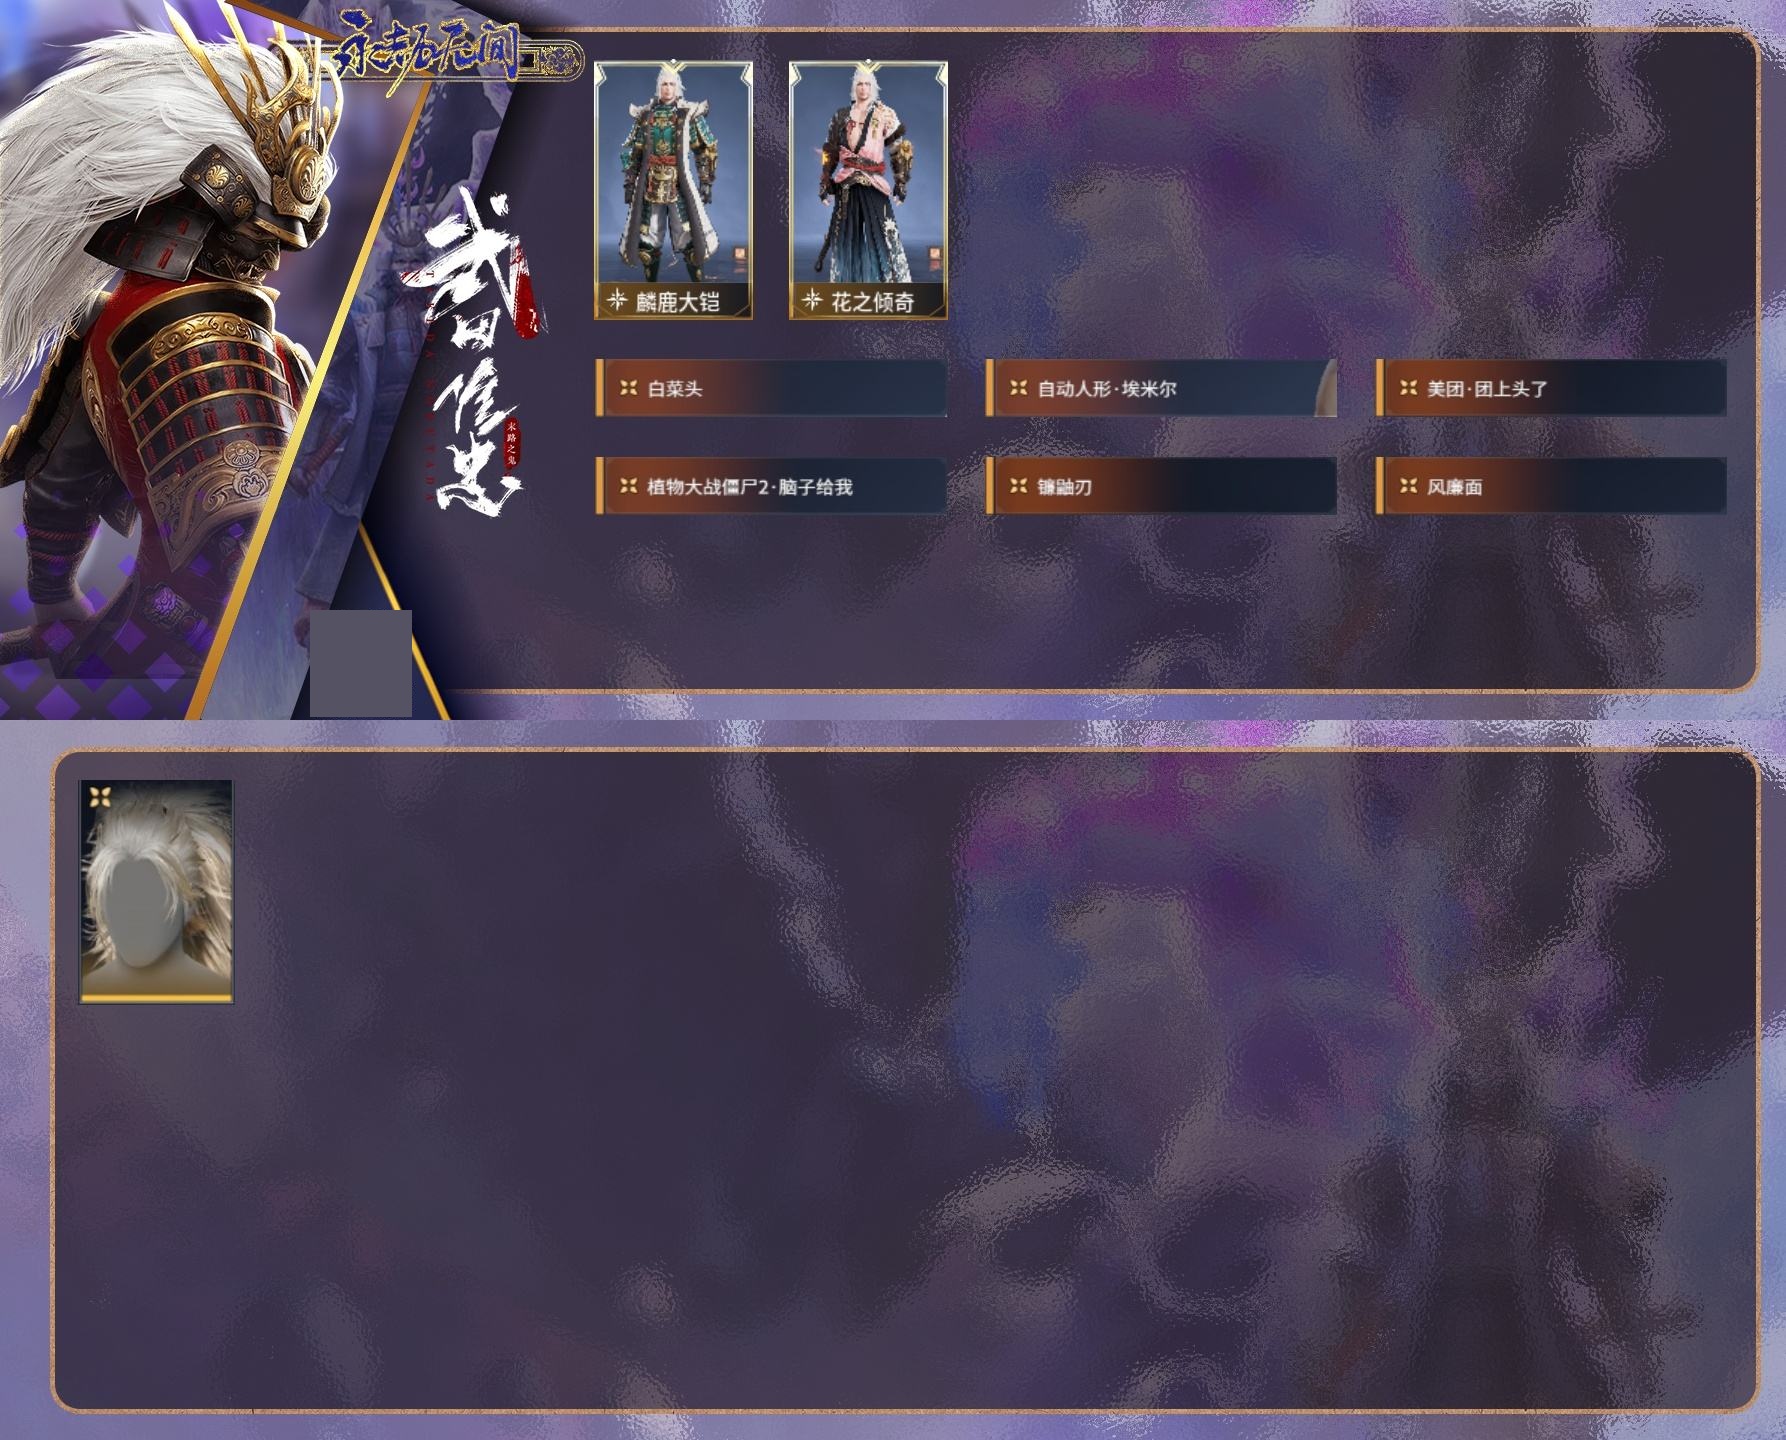
Task: Select the 植物大战僵尸2·脑子给我 entry
Action: (771, 486)
